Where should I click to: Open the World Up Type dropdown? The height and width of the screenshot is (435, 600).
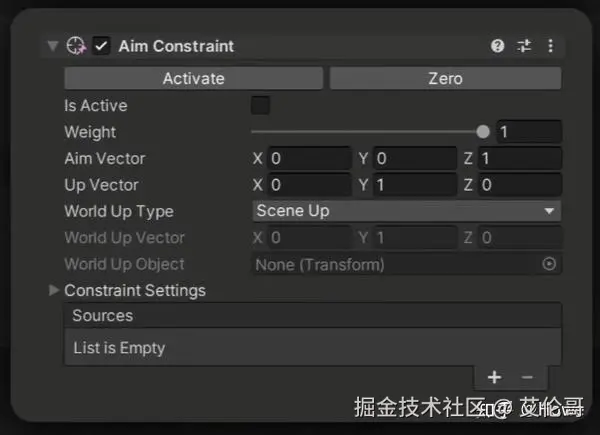pyautogui.click(x=406, y=211)
